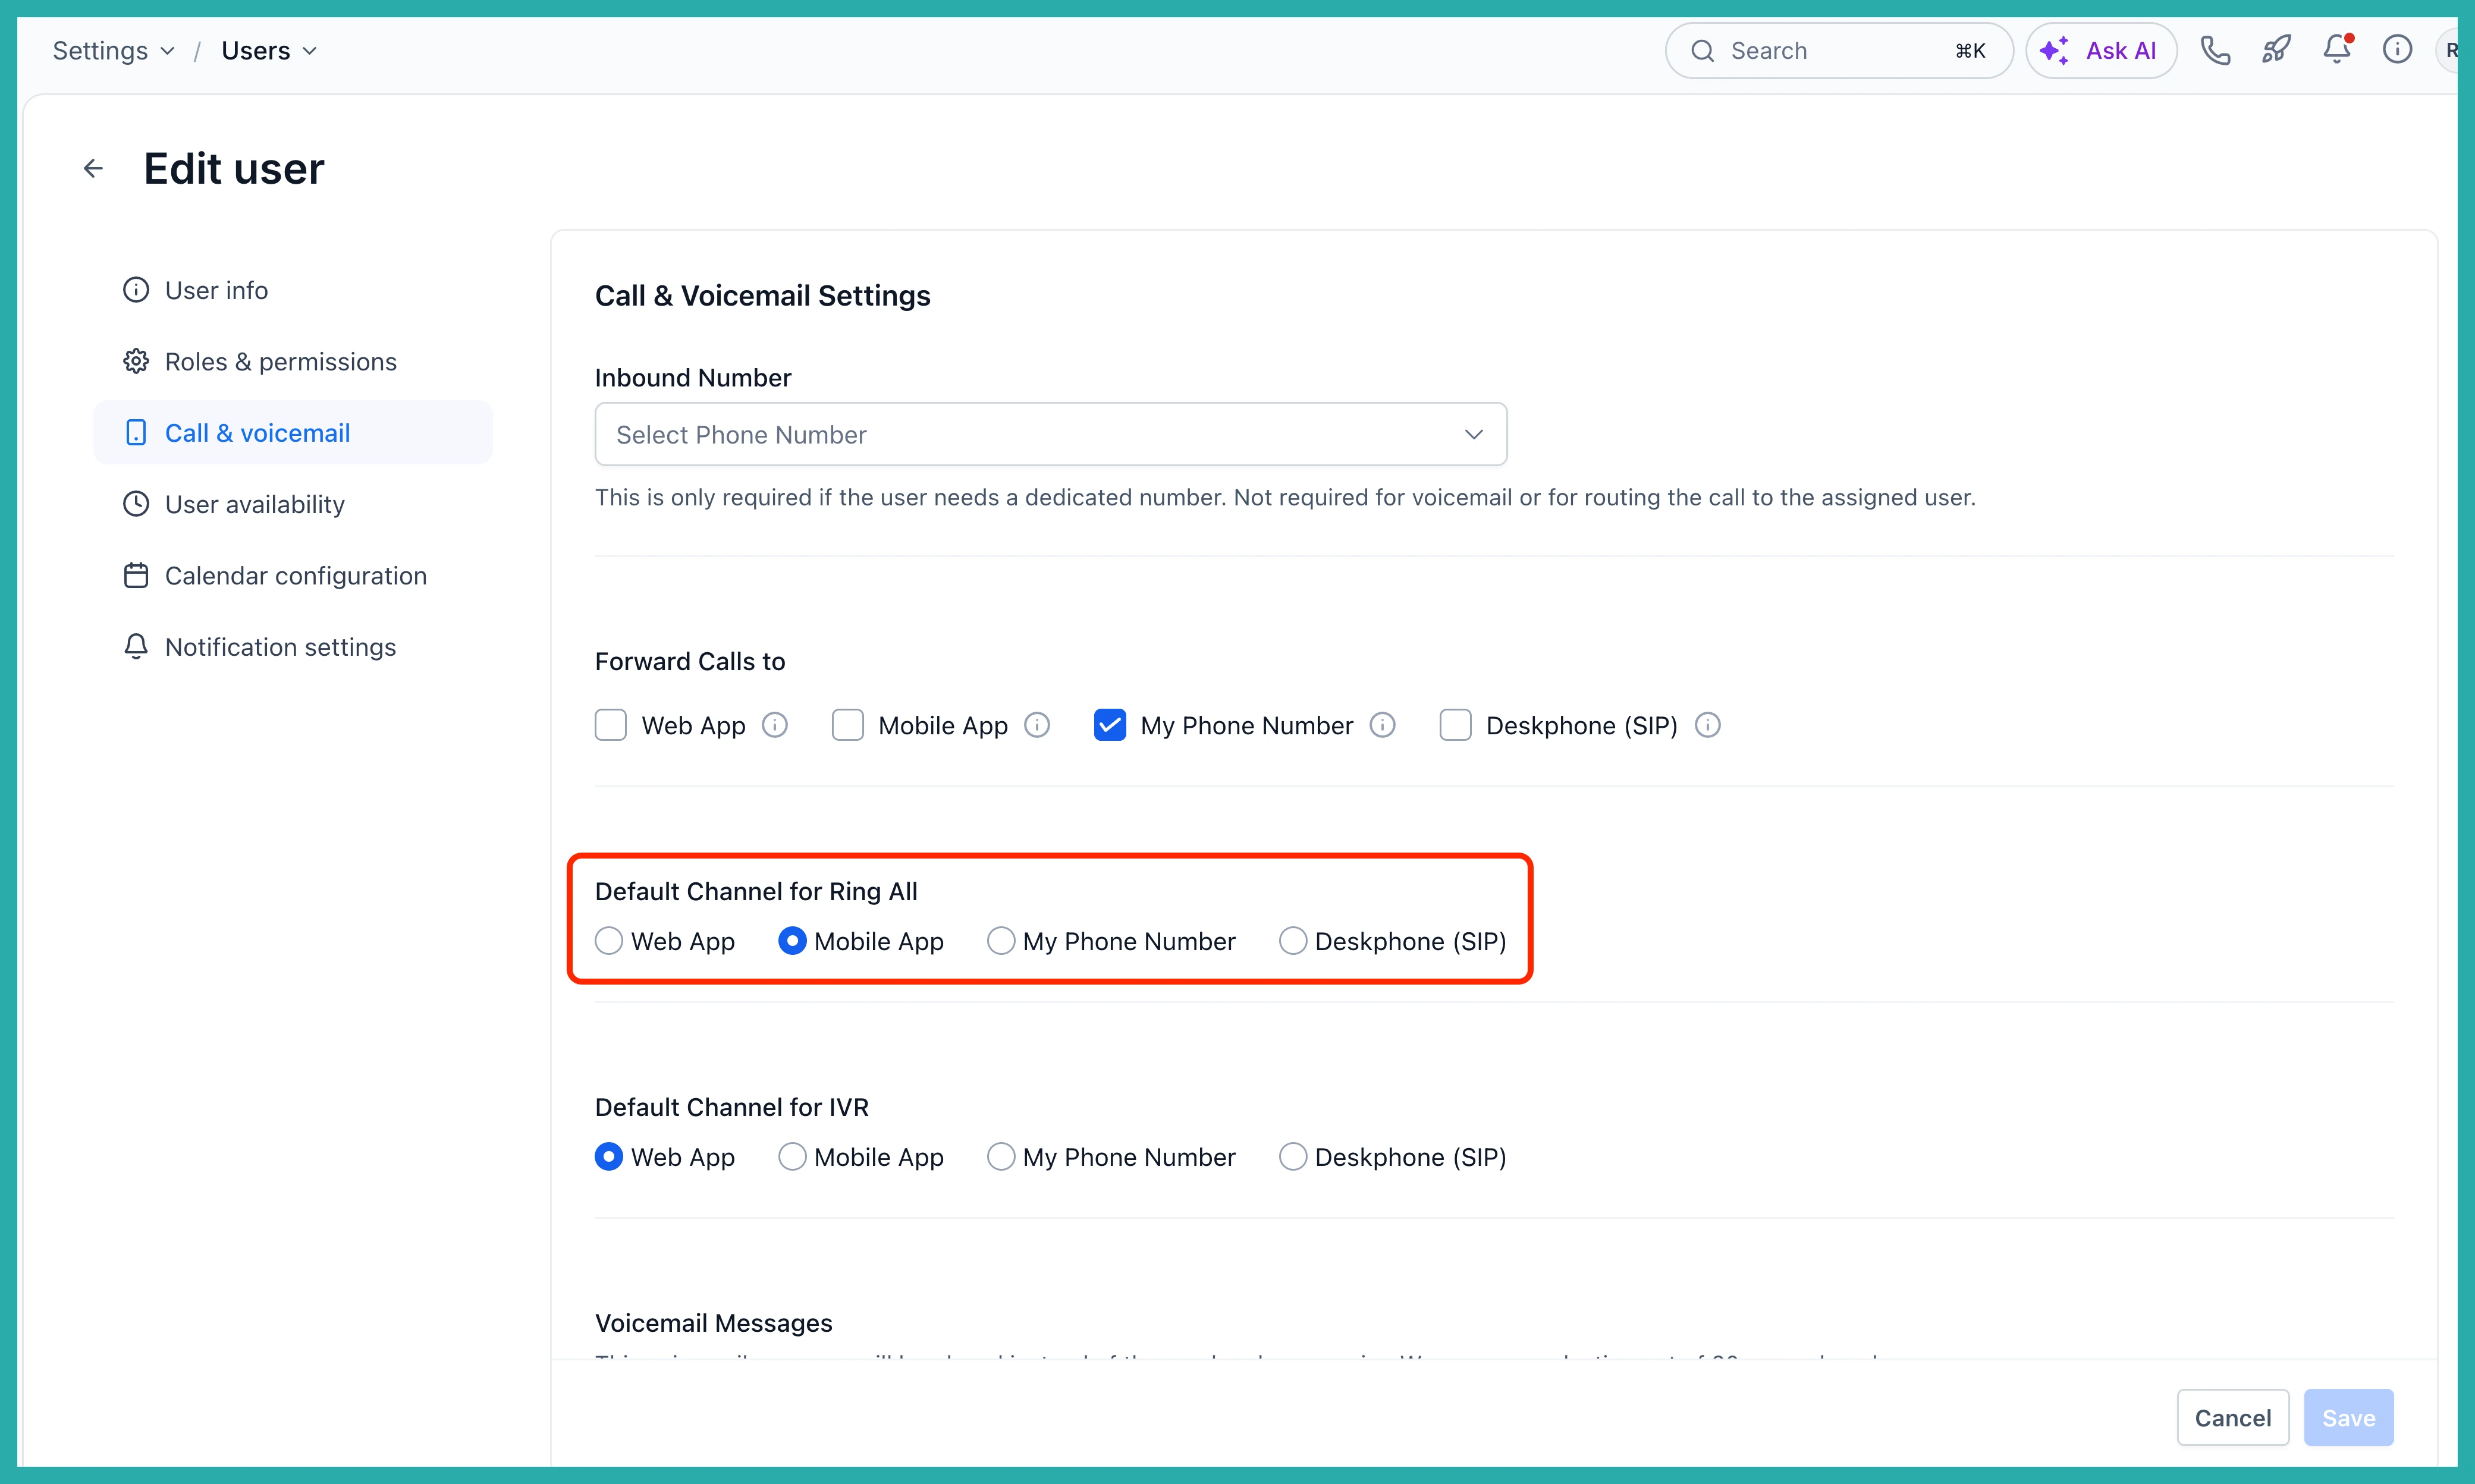Select Web App radio for IVR
2475x1484 pixels.
click(x=608, y=1157)
